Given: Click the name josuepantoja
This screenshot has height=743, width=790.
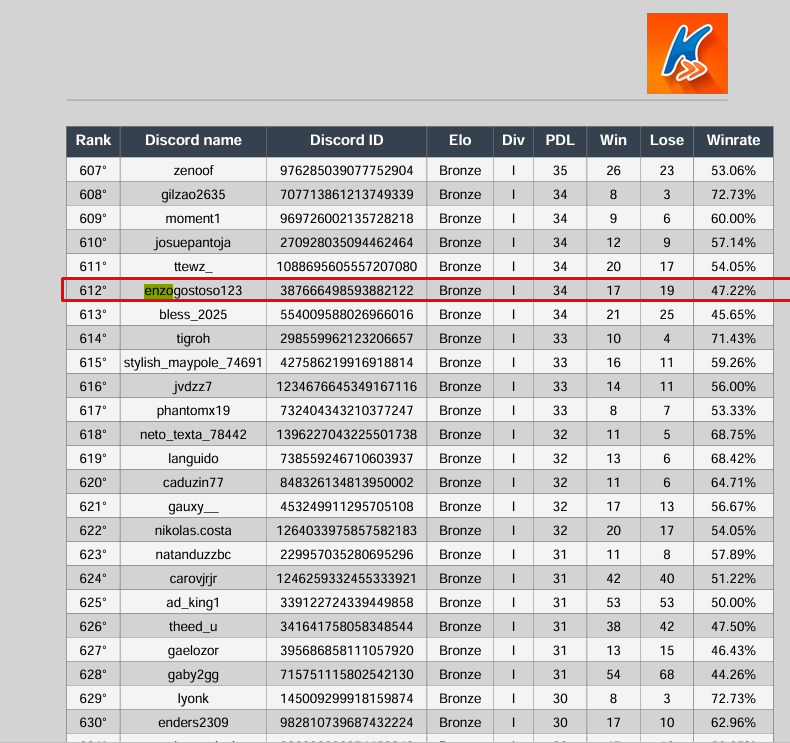Looking at the screenshot, I should (193, 243).
